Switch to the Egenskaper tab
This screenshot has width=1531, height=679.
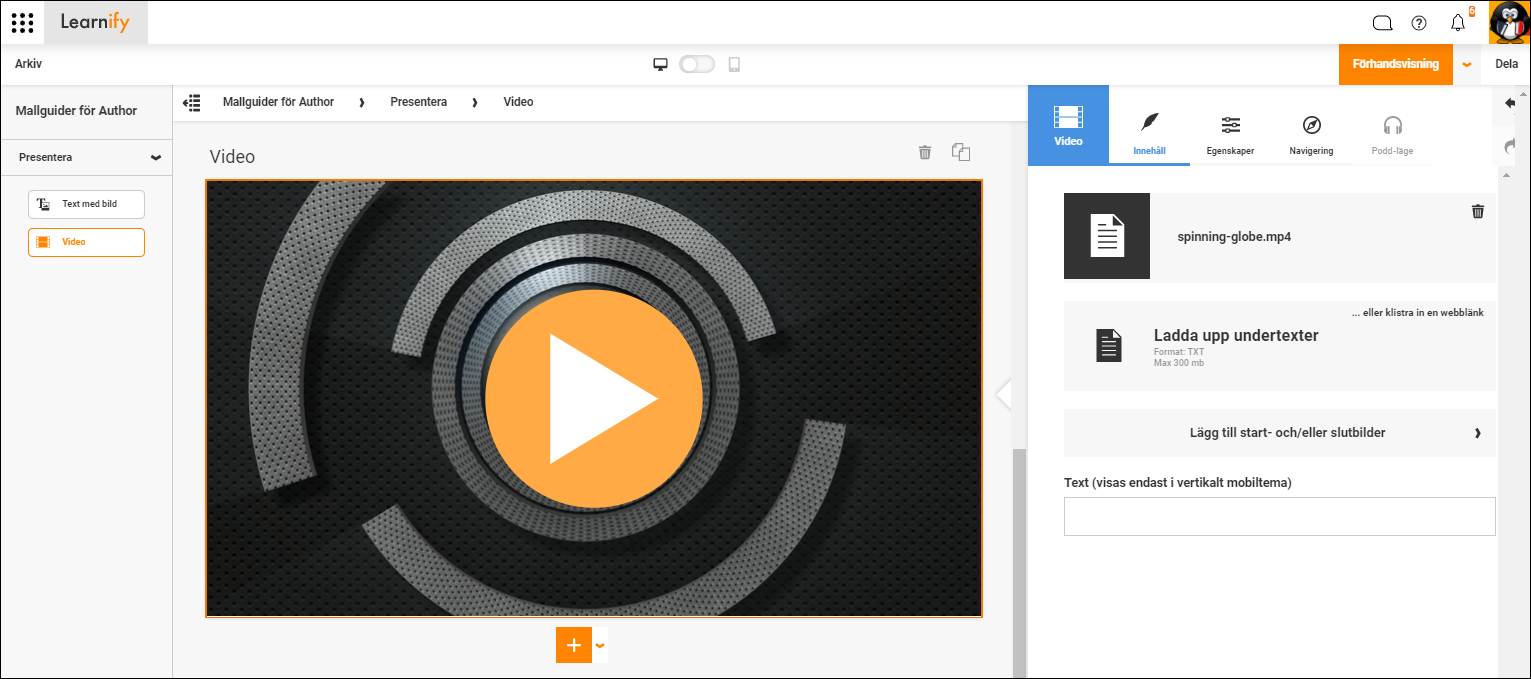(1230, 136)
